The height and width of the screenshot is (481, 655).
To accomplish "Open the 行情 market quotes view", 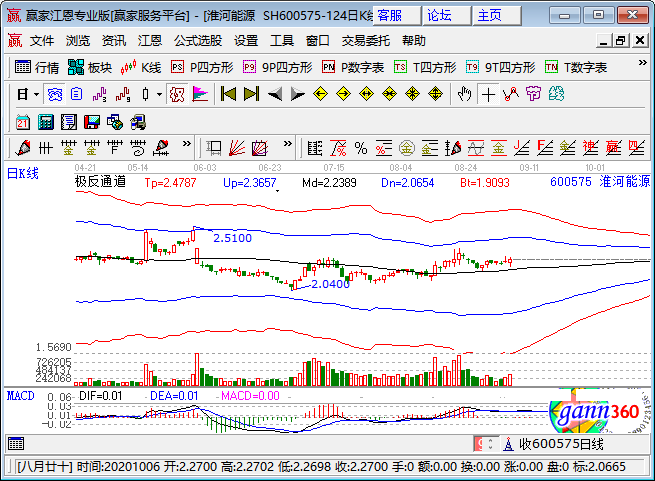I will (37, 67).
